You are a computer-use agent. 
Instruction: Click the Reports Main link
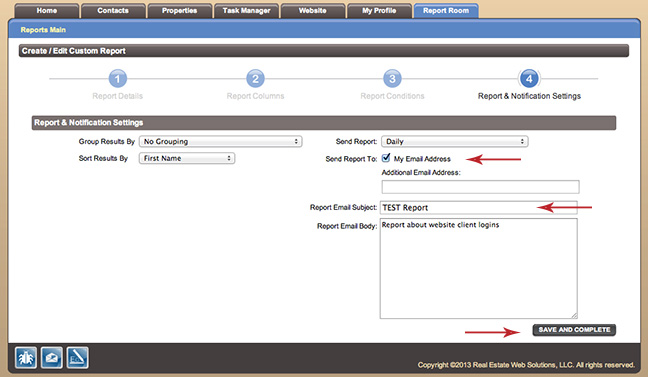(x=43, y=30)
